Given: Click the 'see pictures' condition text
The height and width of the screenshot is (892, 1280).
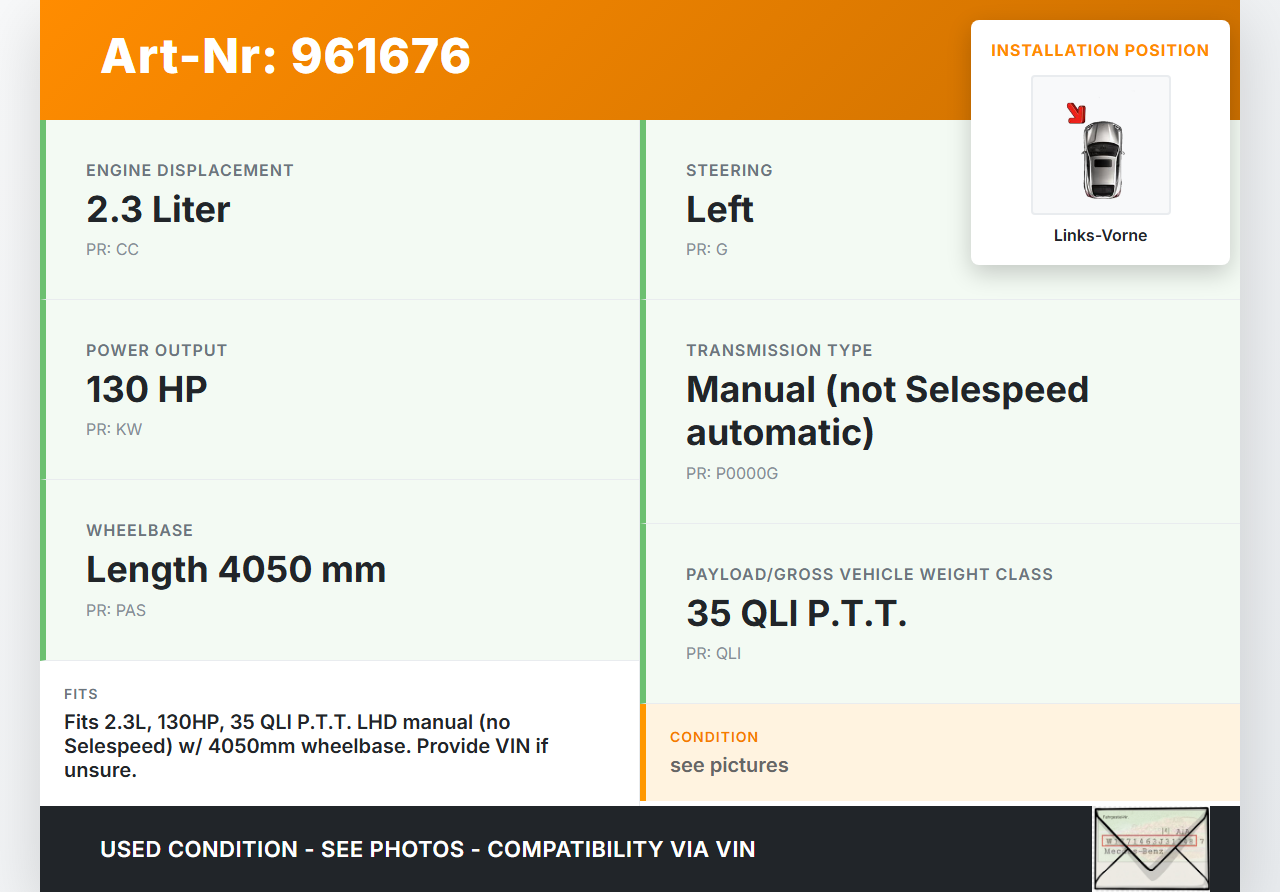Looking at the screenshot, I should coord(729,766).
